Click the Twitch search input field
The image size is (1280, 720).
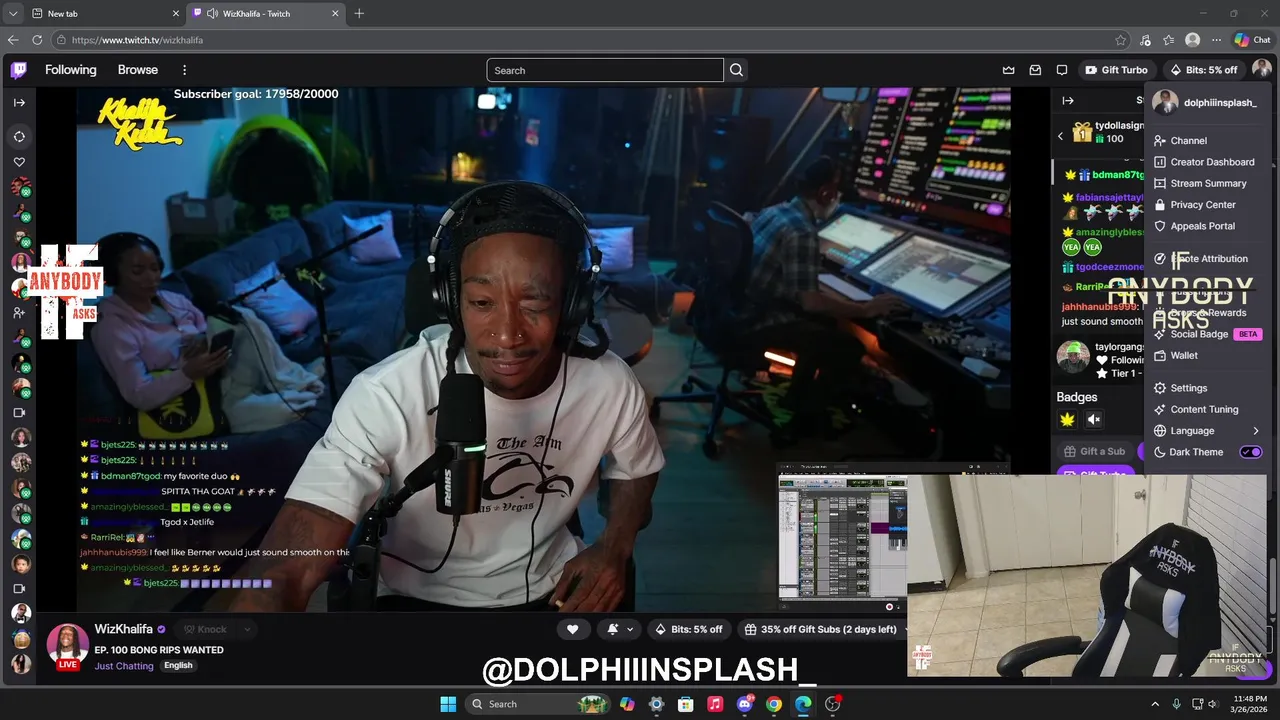(x=605, y=70)
